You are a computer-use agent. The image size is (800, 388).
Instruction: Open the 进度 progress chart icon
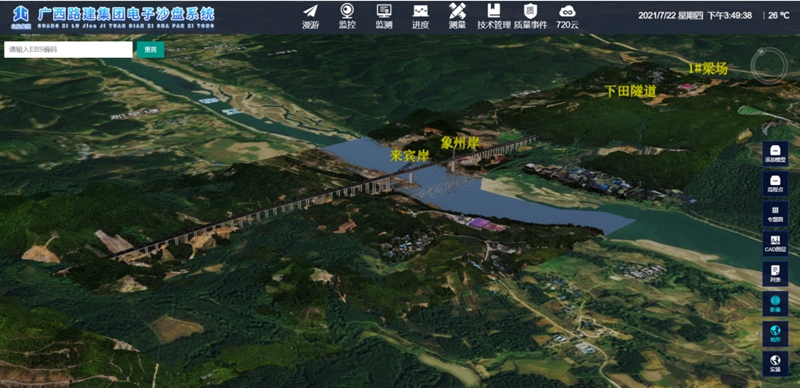pyautogui.click(x=420, y=16)
